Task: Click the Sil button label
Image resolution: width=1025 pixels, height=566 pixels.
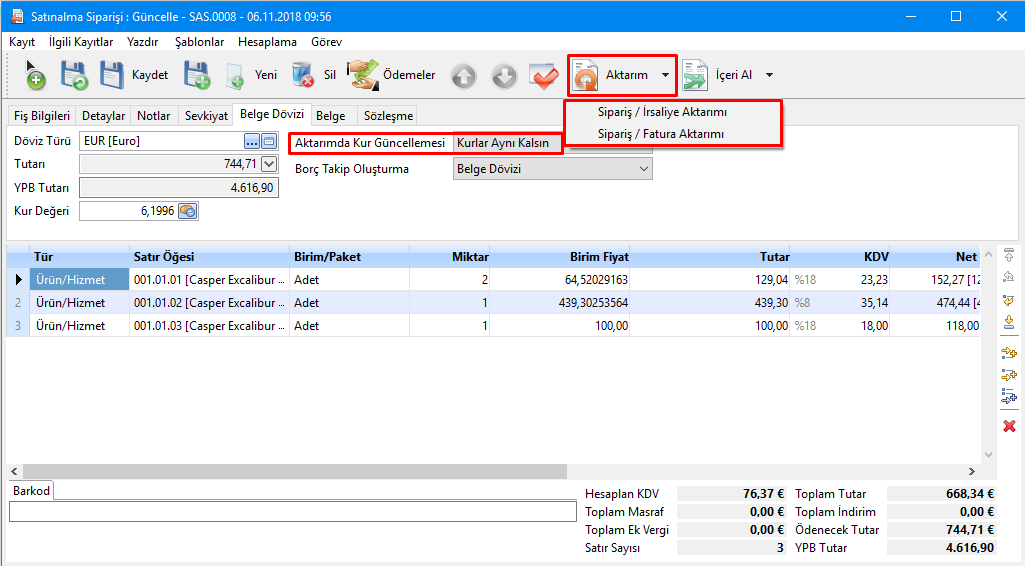Action: [x=329, y=75]
